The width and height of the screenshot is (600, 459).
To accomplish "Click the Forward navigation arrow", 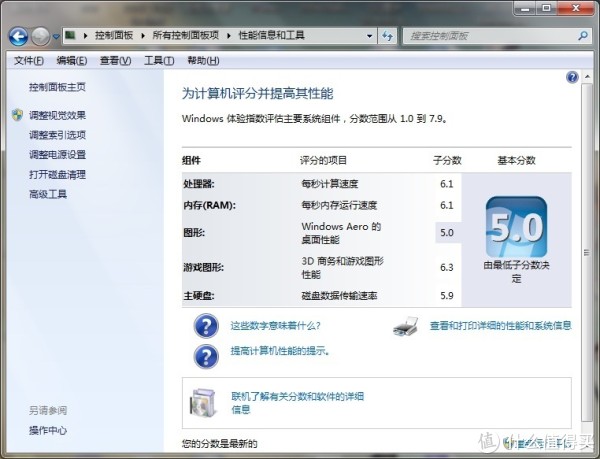I will pyautogui.click(x=40, y=37).
